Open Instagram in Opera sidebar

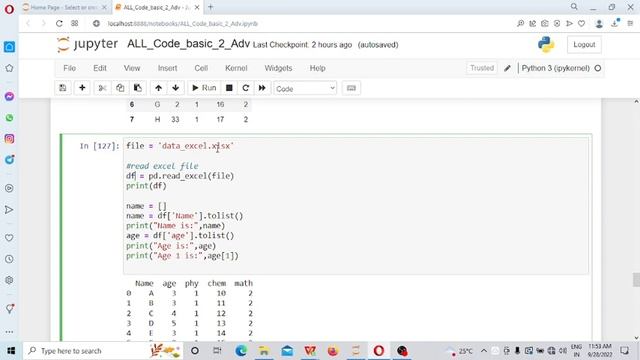[9, 139]
